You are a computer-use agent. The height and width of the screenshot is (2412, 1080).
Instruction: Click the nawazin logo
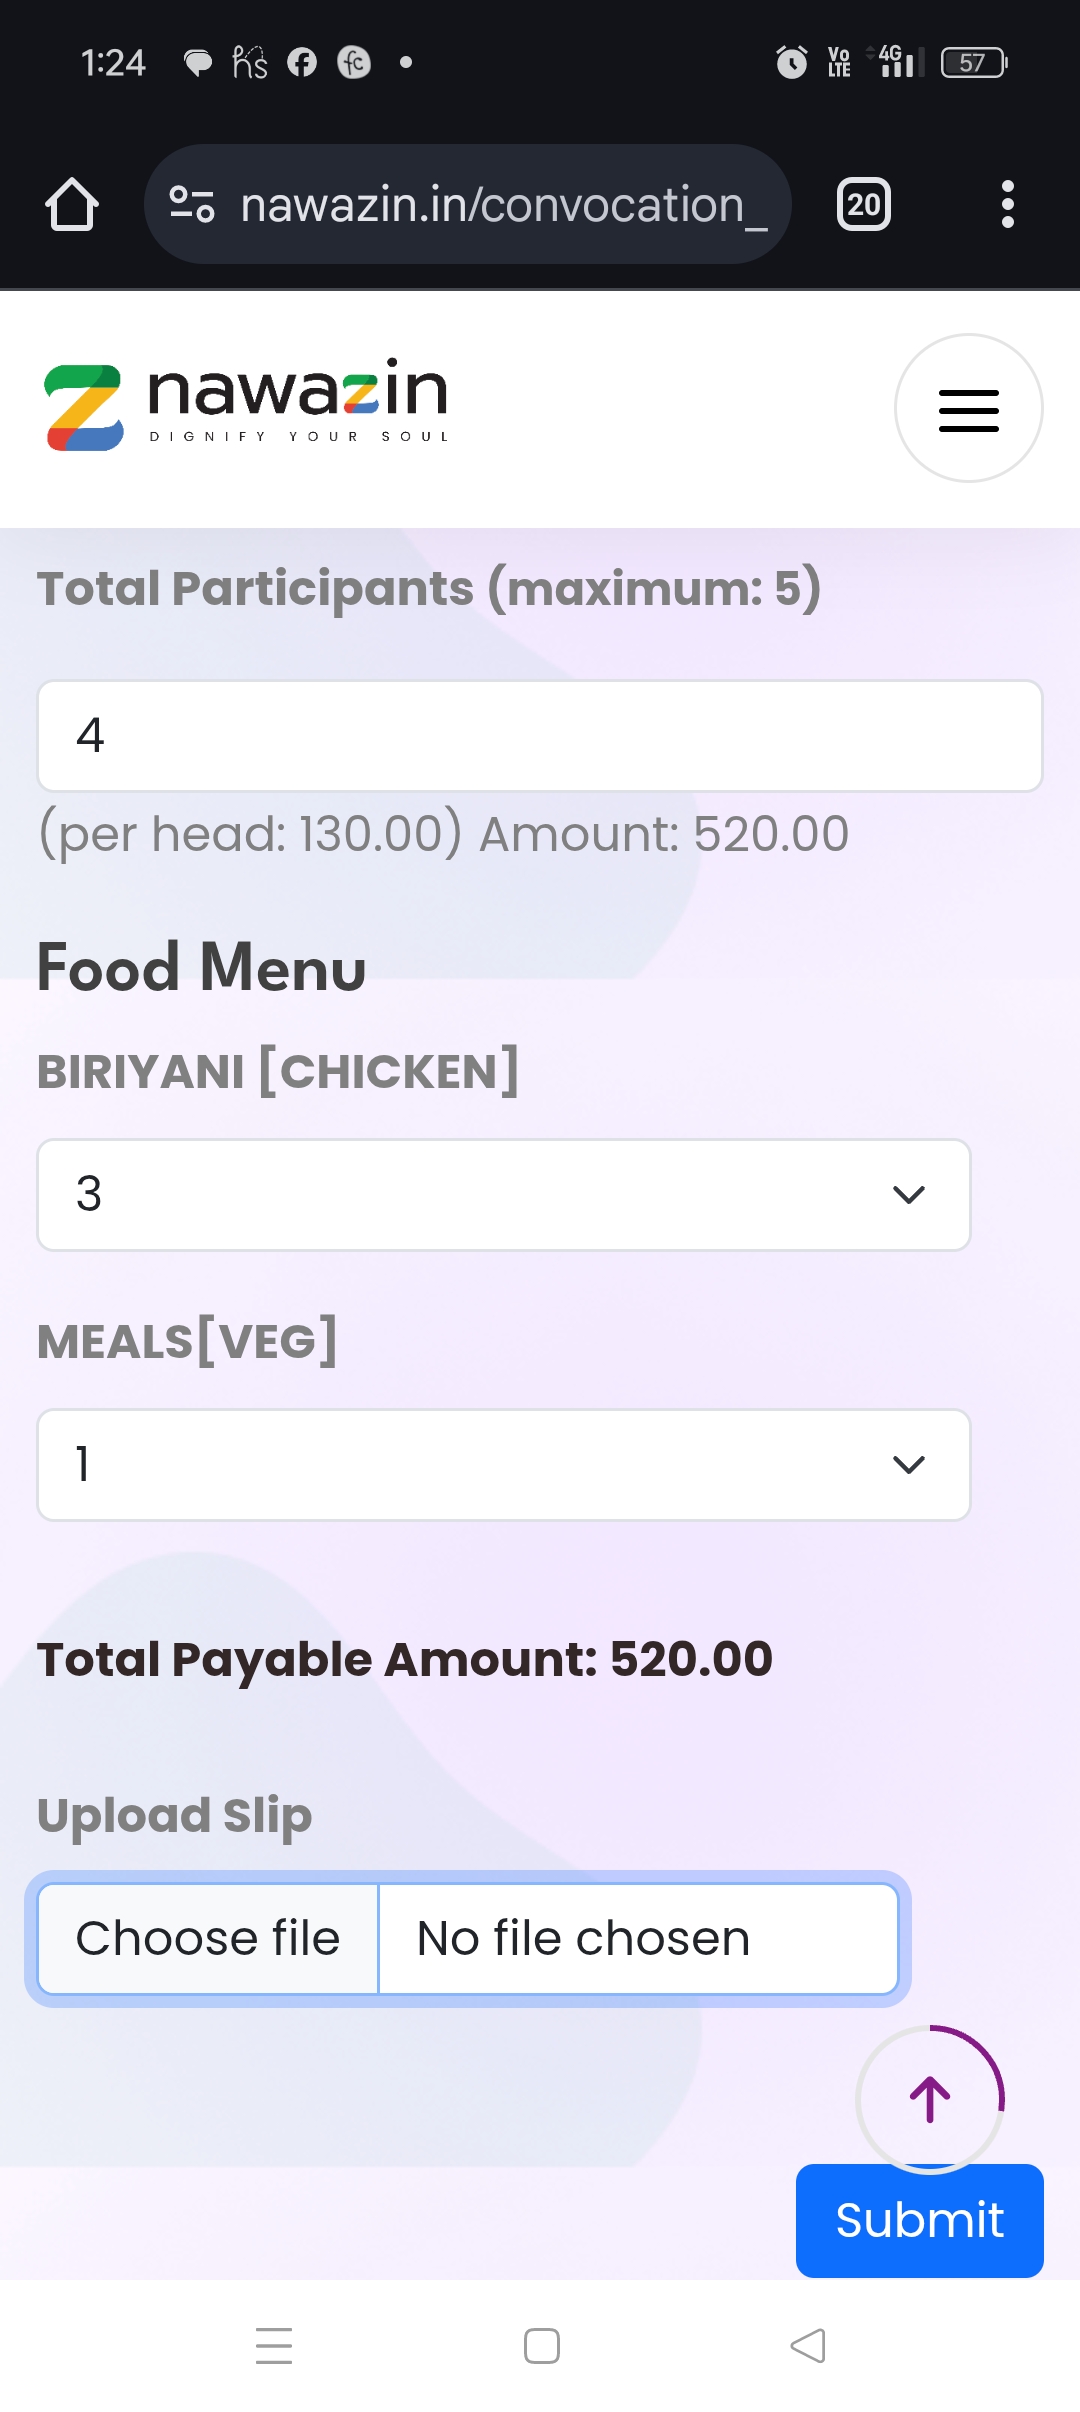(247, 406)
